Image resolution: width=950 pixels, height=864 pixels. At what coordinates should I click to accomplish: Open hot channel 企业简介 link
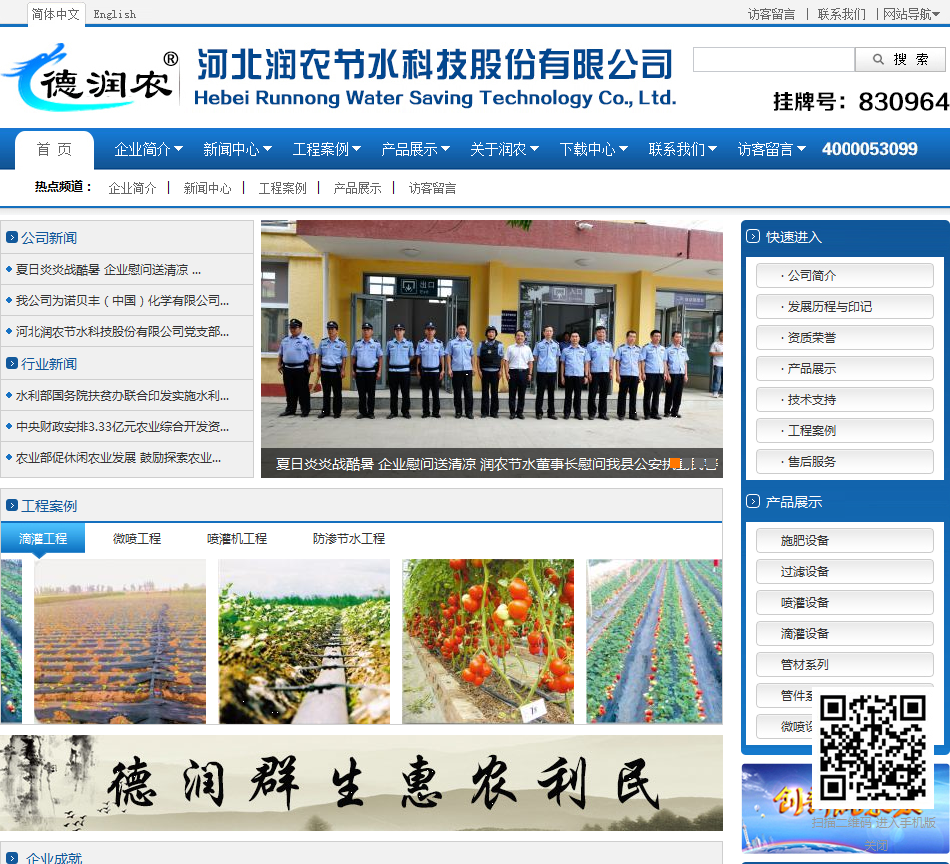[x=132, y=188]
